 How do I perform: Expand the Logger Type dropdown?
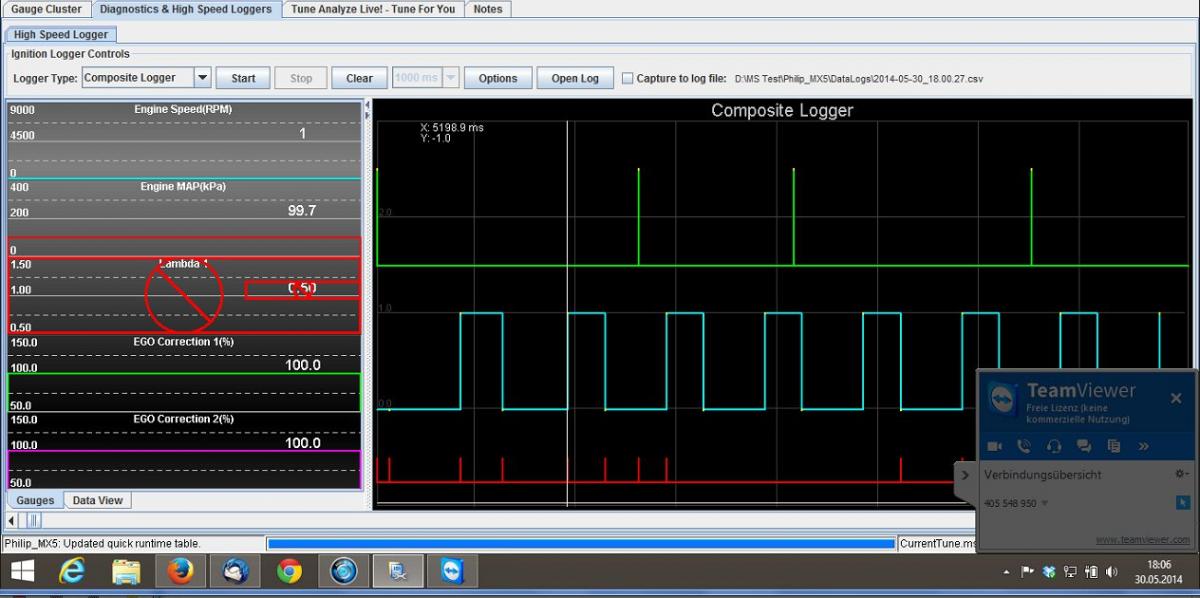click(x=201, y=78)
